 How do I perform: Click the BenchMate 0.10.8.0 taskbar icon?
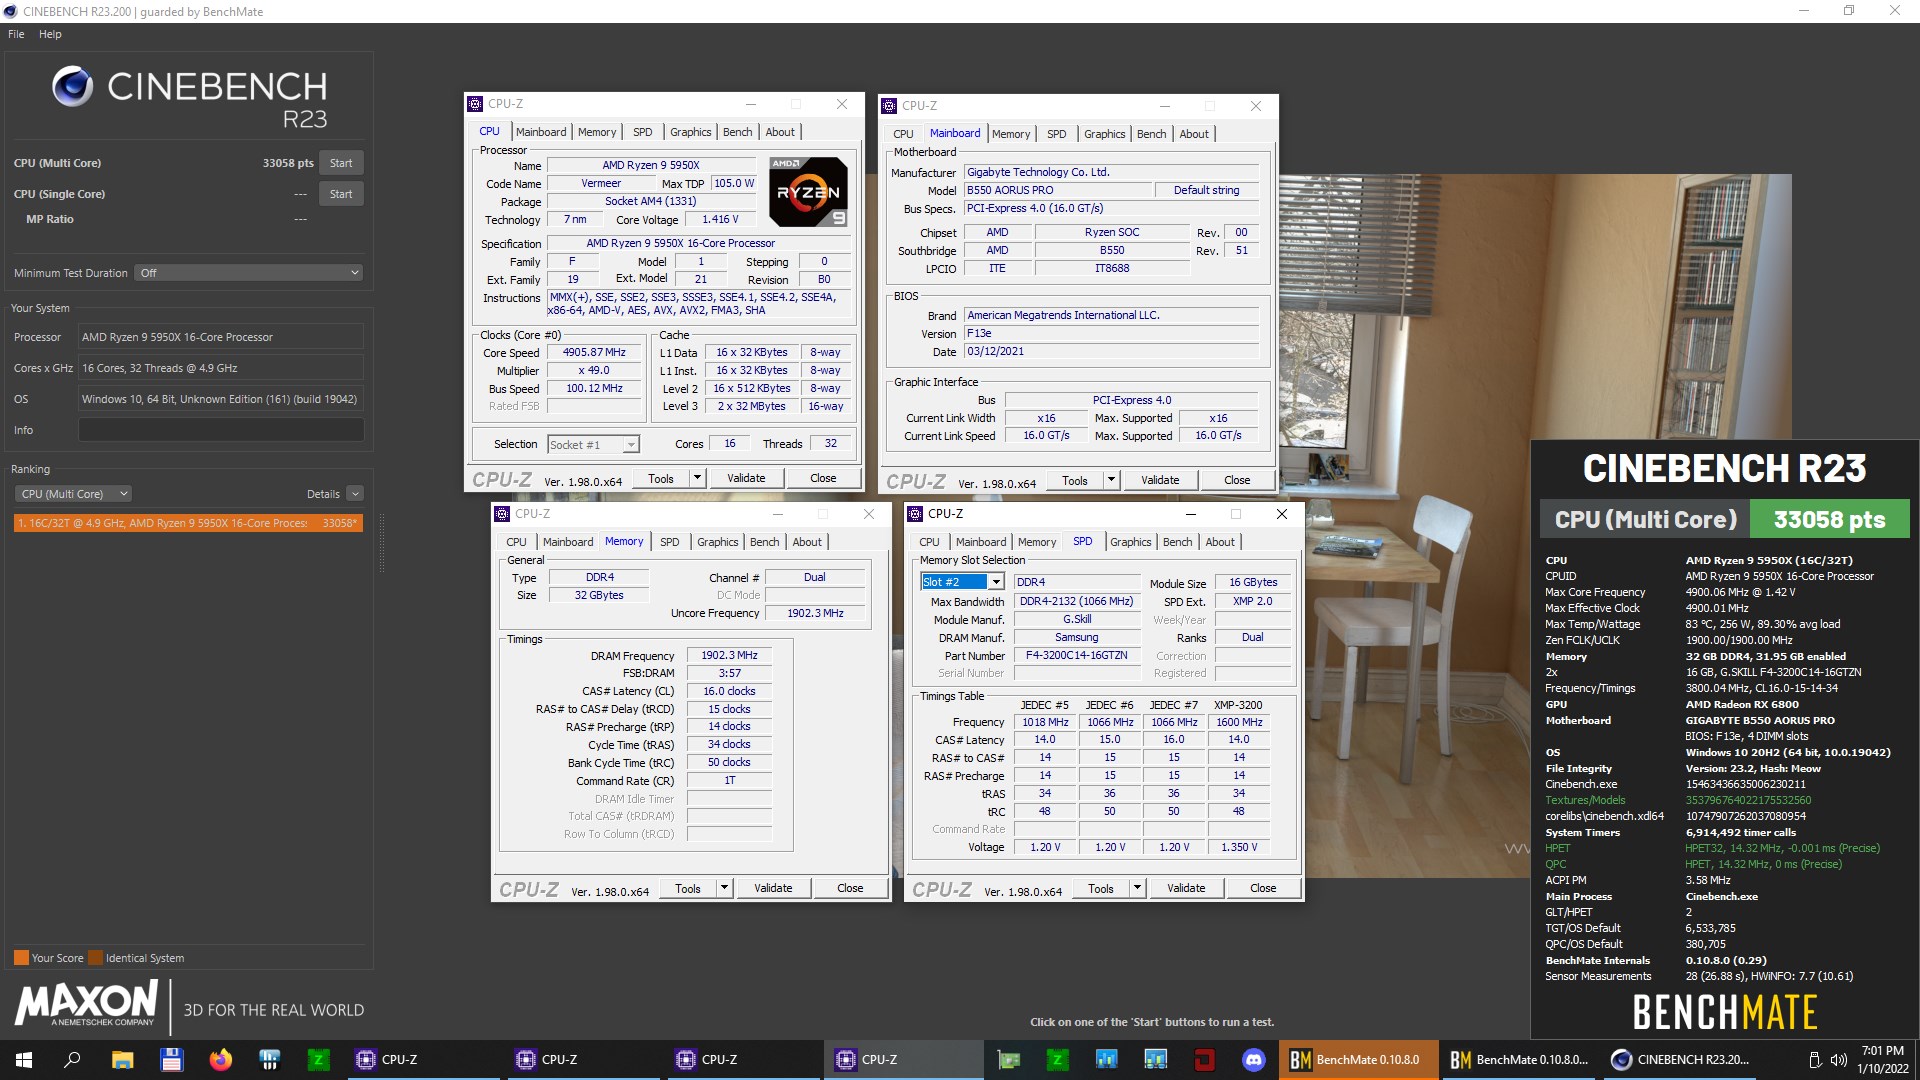tap(1358, 1059)
